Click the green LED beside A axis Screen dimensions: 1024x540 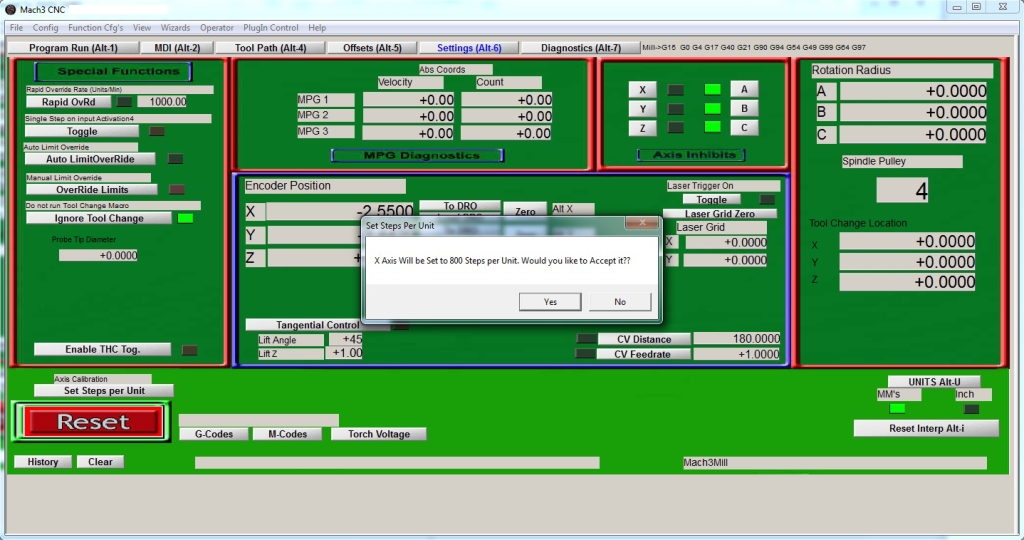(712, 89)
